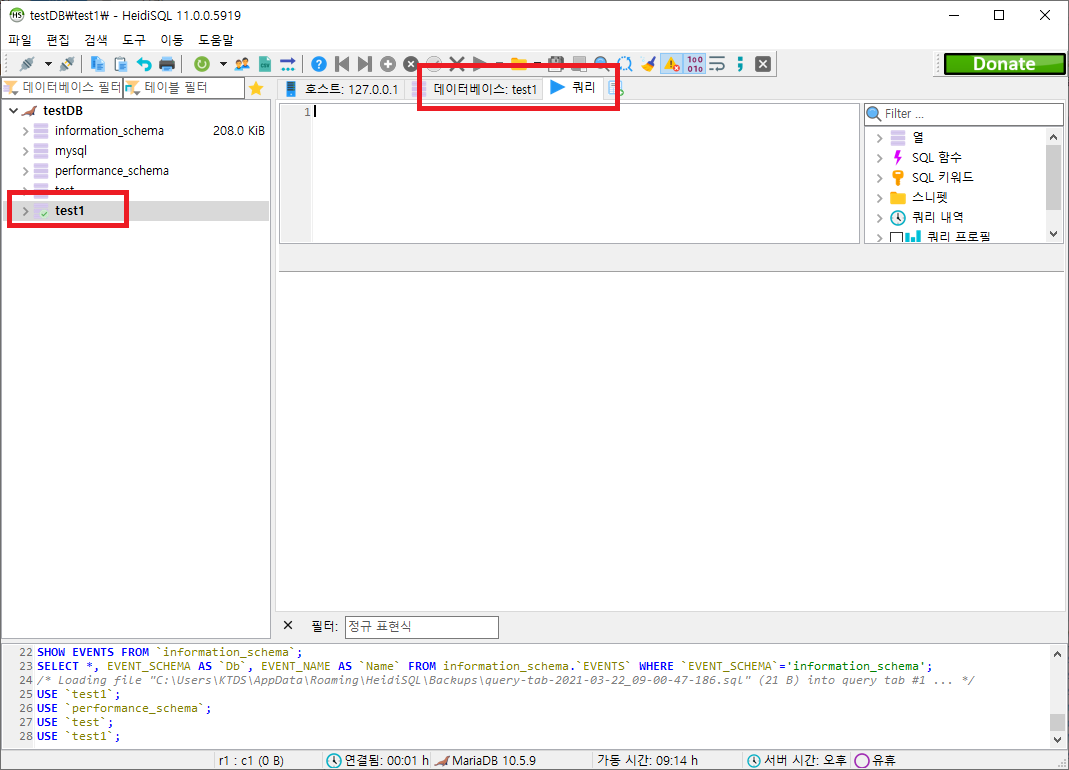Click the 테이블 필터 input field
This screenshot has width=1069, height=770.
[x=184, y=88]
